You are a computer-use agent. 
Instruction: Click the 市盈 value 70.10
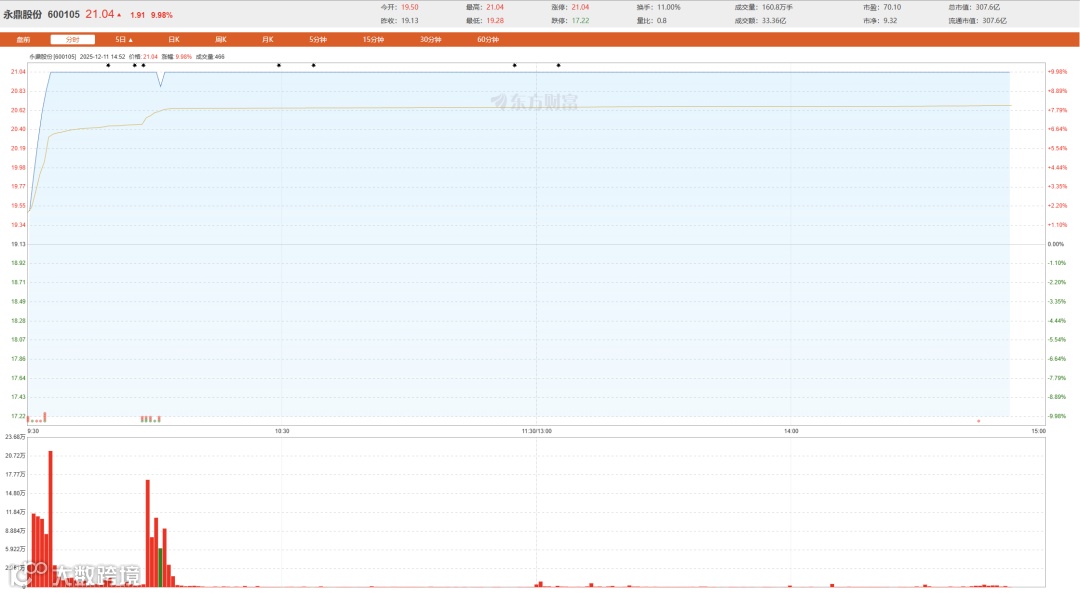[x=892, y=7]
